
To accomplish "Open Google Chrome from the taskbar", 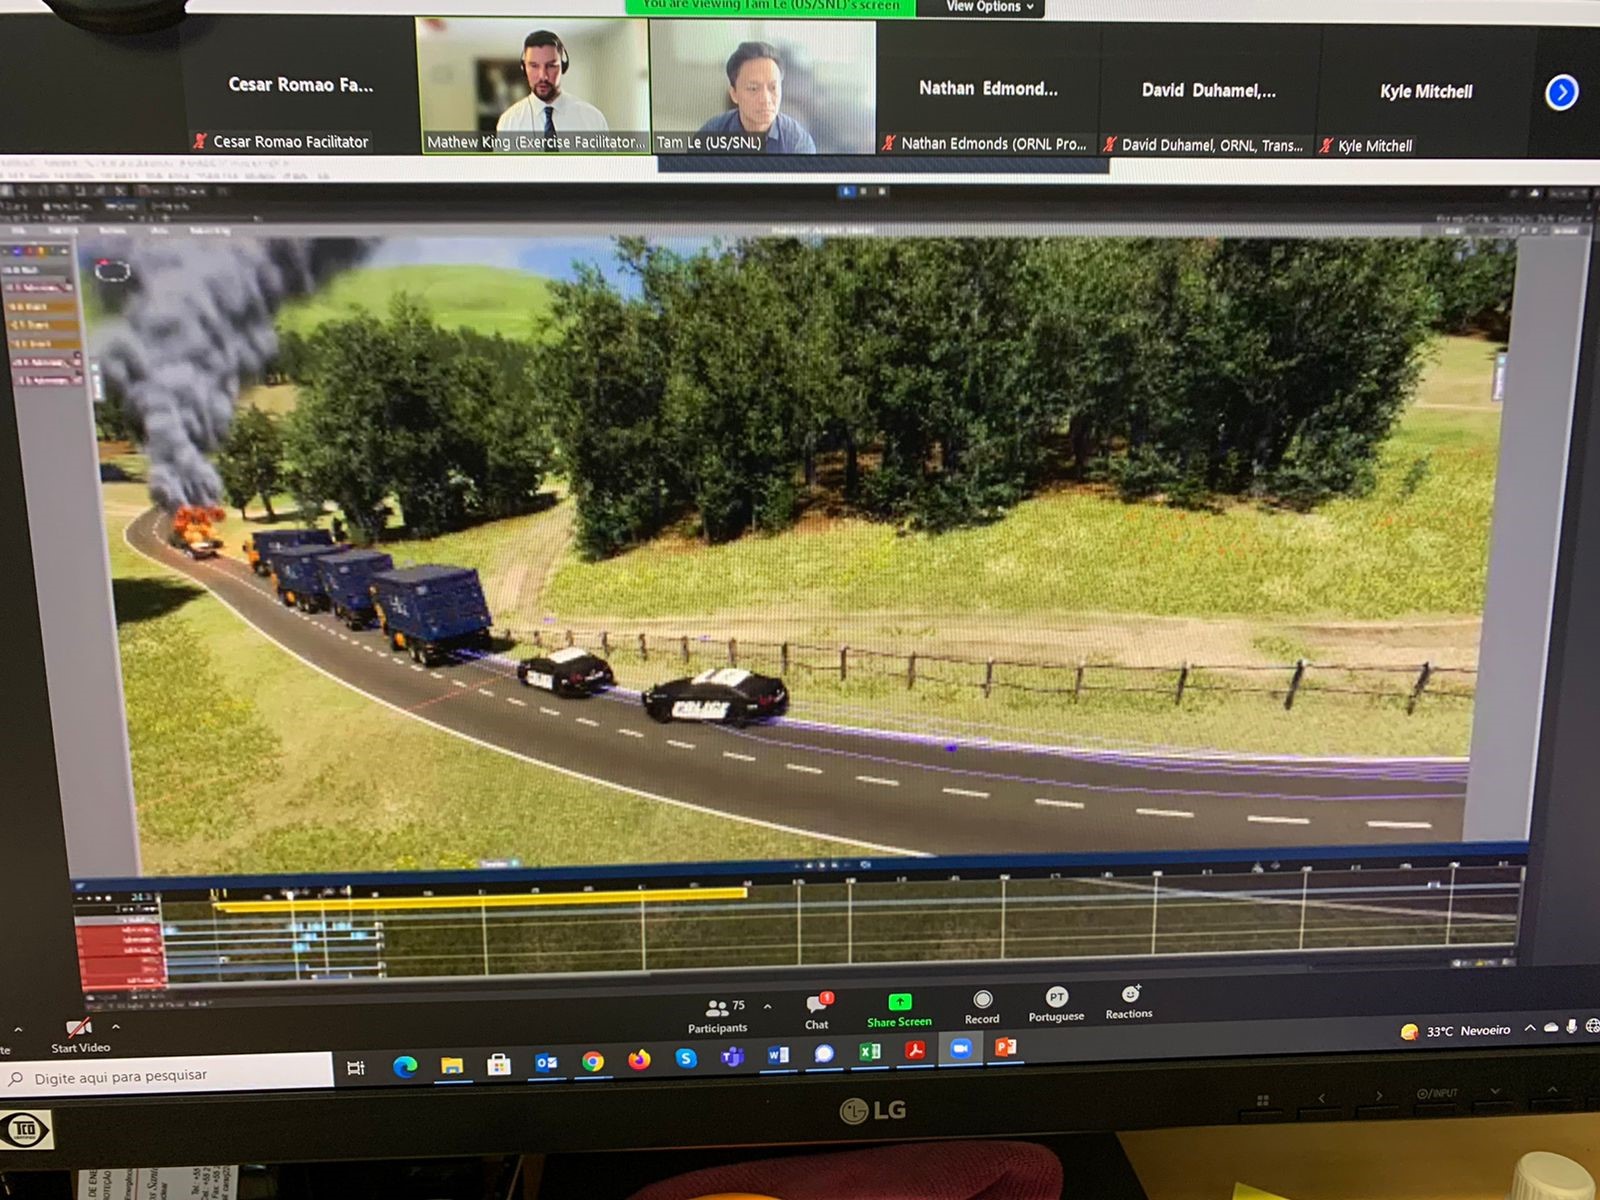I will coord(593,1061).
